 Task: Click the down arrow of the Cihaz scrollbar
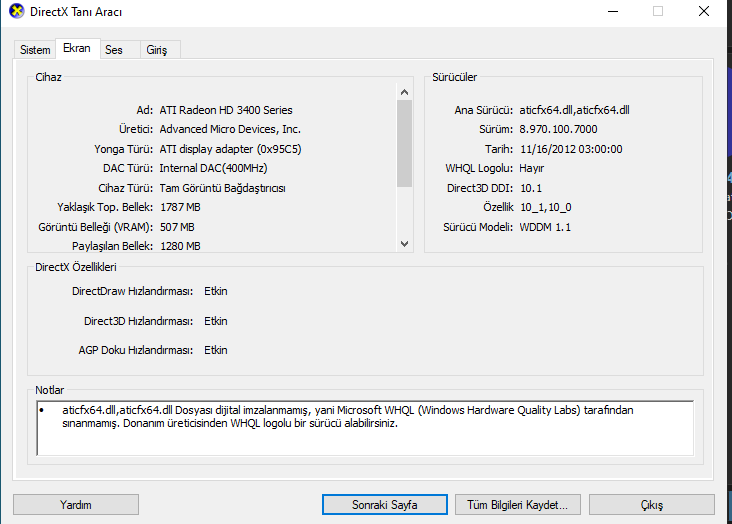click(x=404, y=244)
